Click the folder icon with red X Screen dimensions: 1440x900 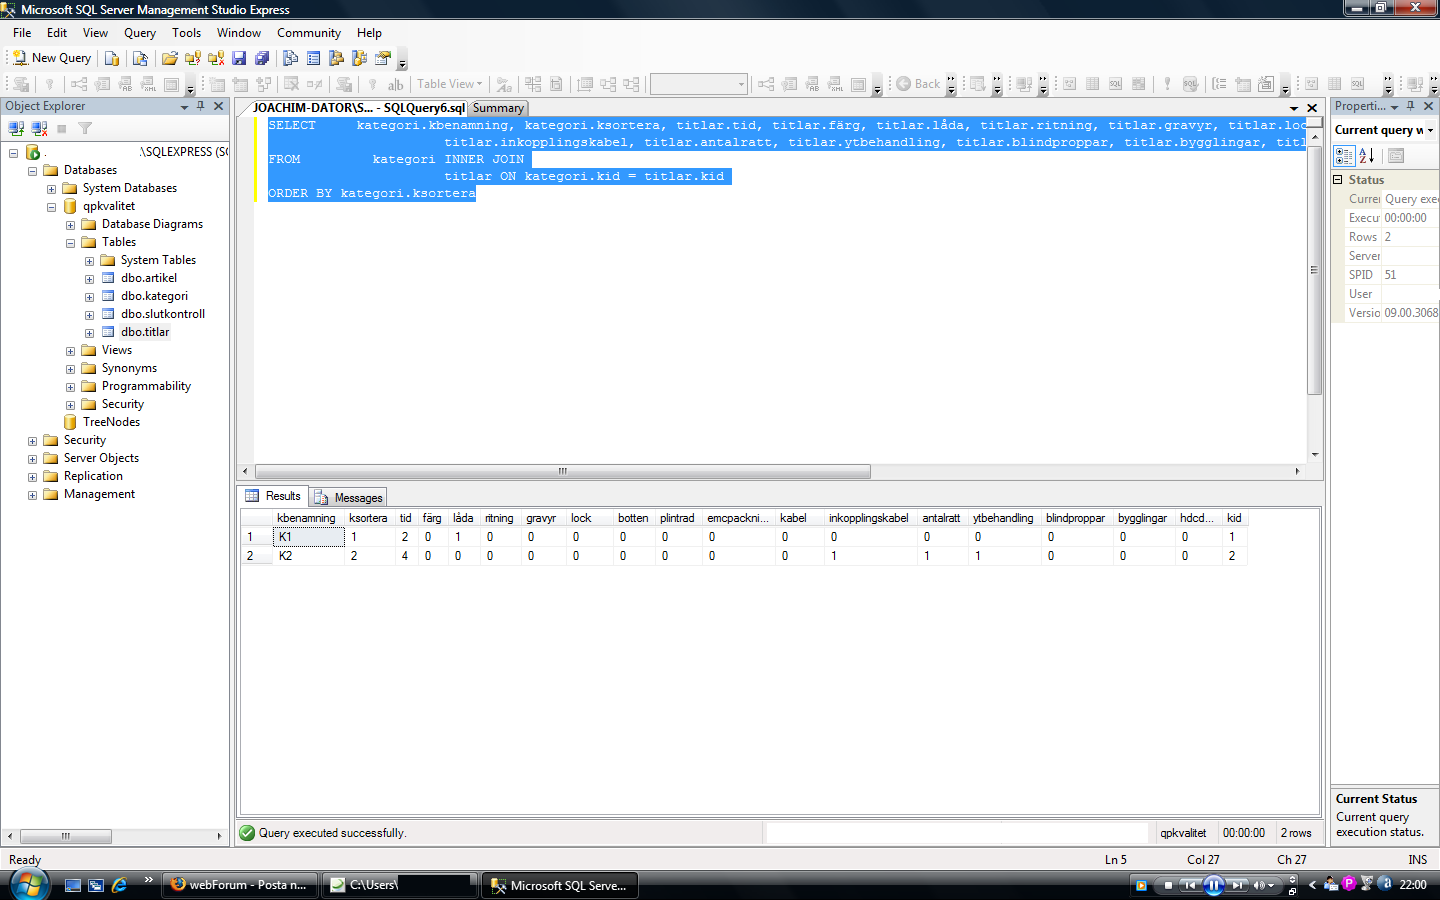point(216,58)
